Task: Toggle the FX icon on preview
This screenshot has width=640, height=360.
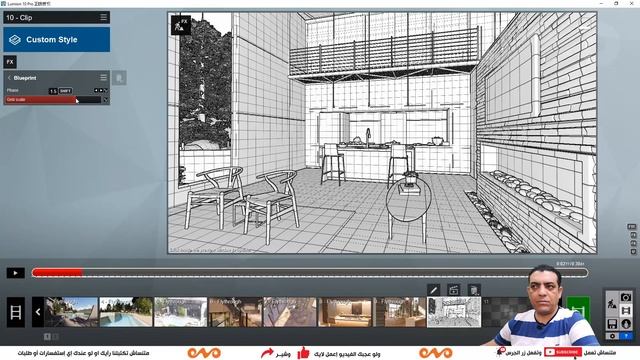Action: tap(181, 25)
